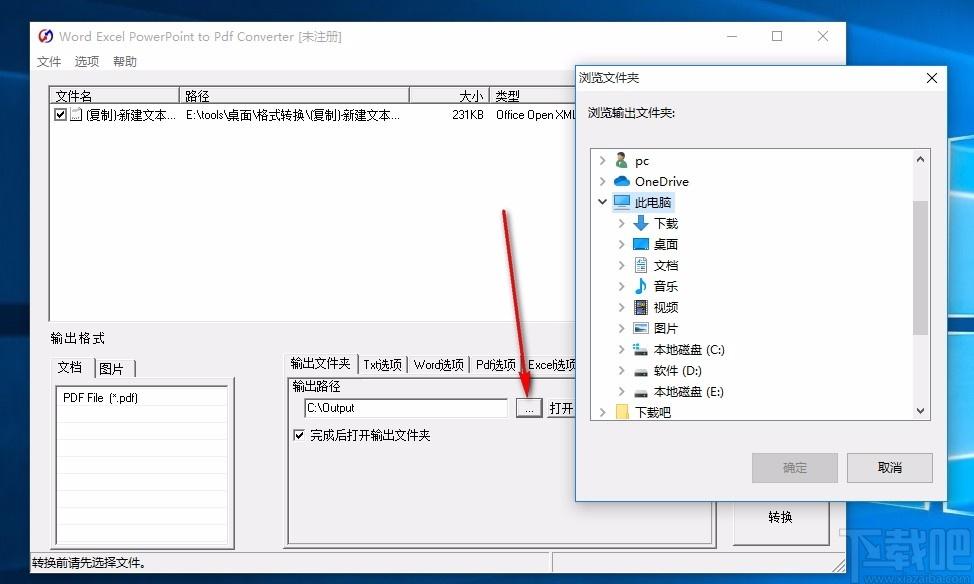974x584 pixels.
Task: Expand the 视频 folder node
Action: tap(621, 308)
